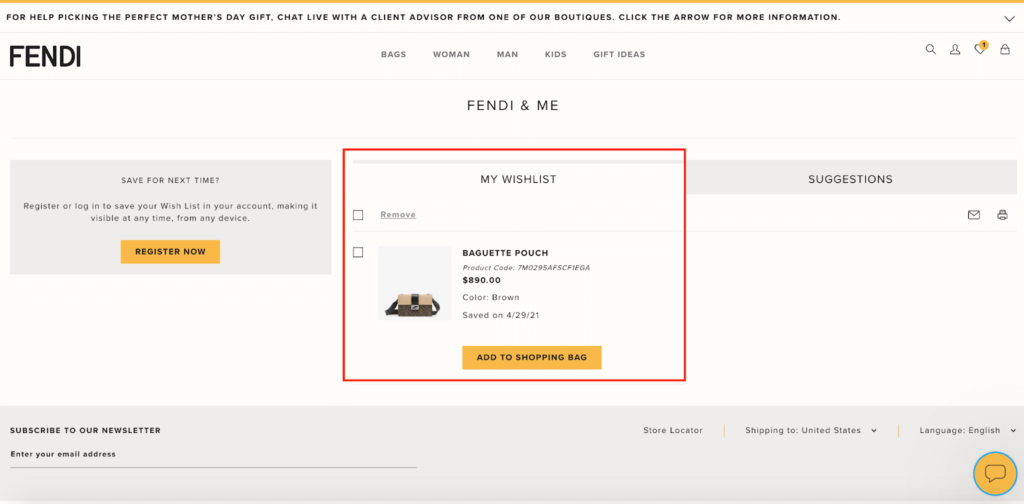Tick the select-all checkbox beside Remove
The width and height of the screenshot is (1024, 504).
(x=358, y=215)
